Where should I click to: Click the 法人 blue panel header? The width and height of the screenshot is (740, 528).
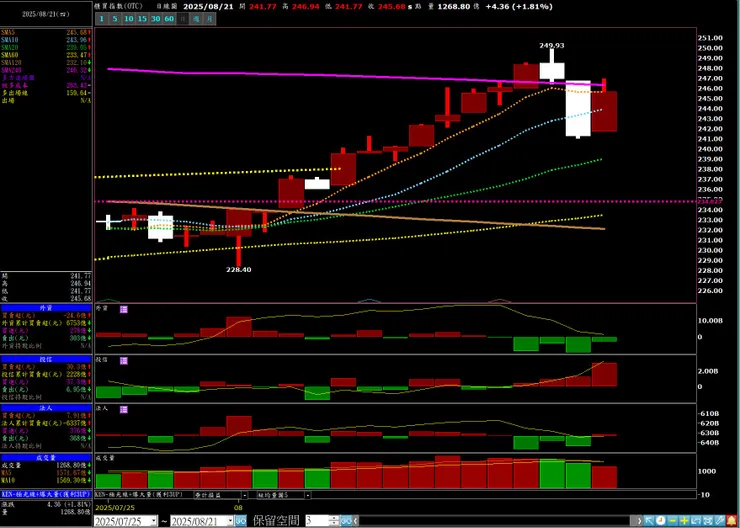tap(46, 408)
